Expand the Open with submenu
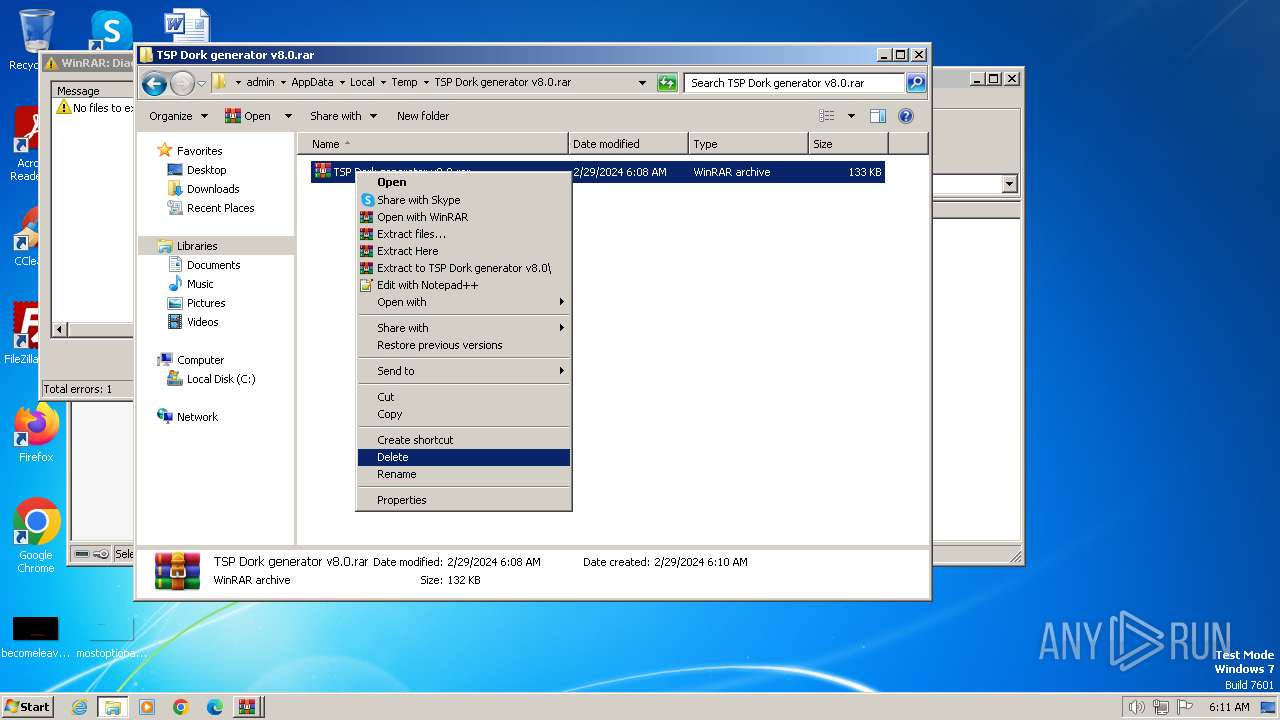The height and width of the screenshot is (720, 1280). [464, 302]
